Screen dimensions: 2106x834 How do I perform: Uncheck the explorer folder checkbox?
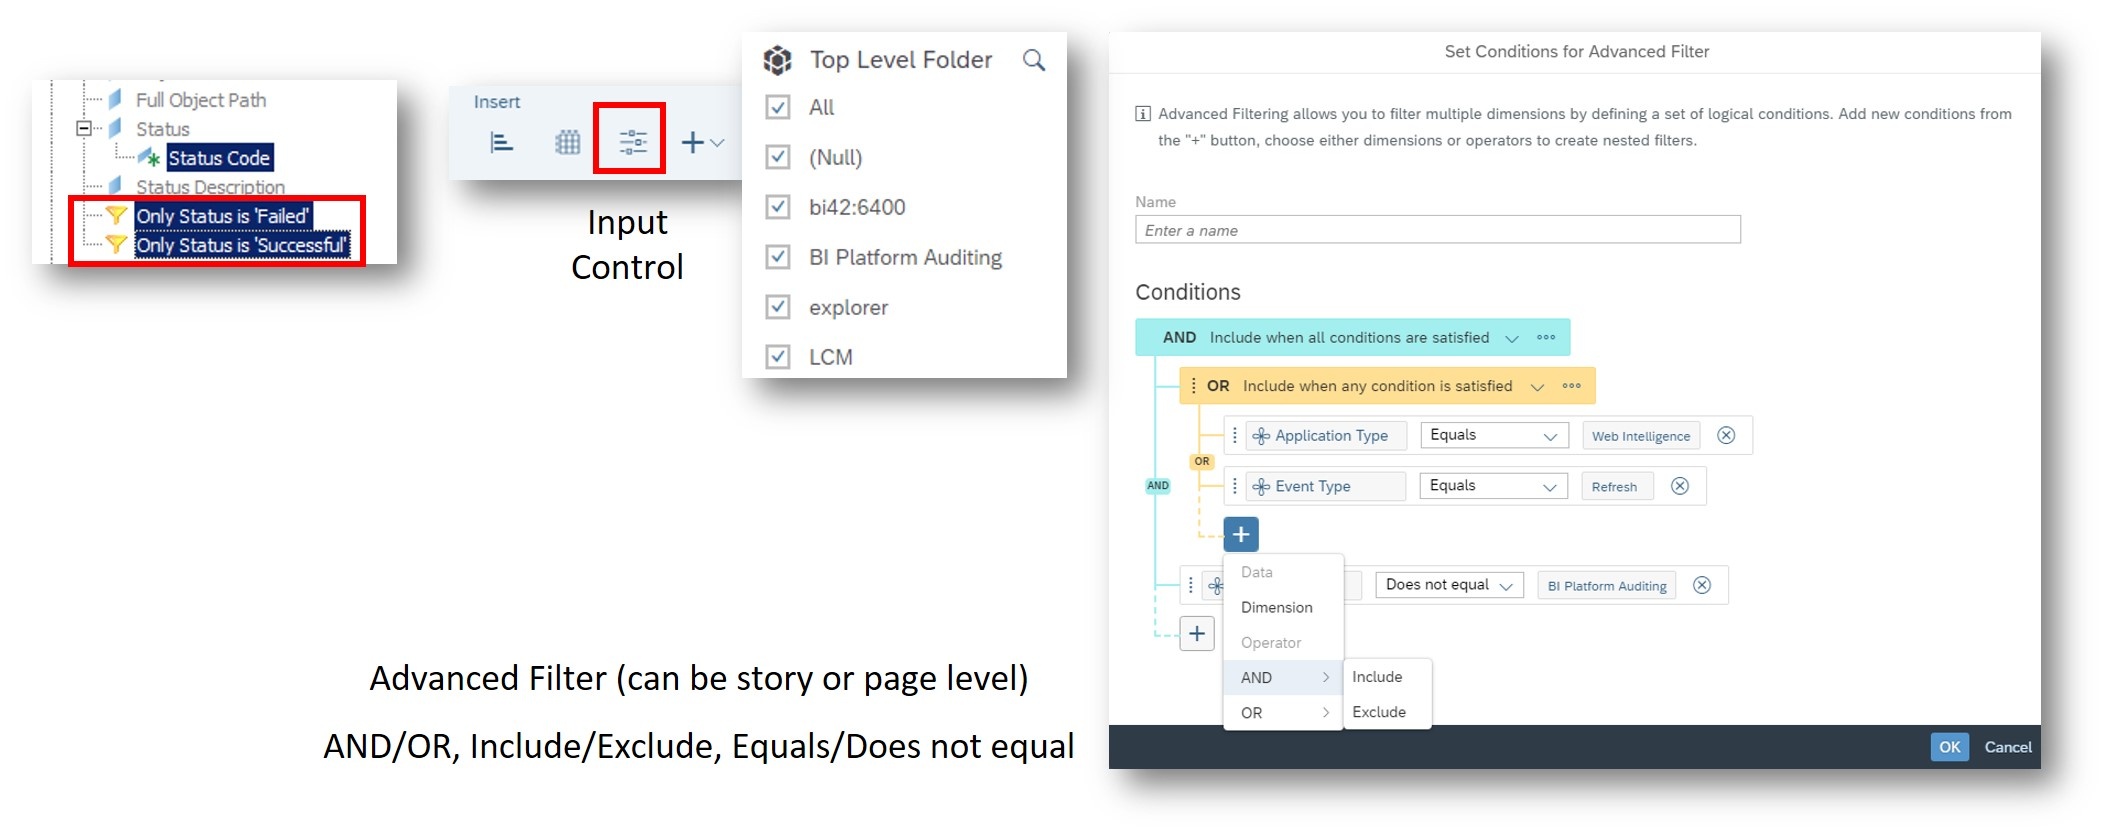pos(777,307)
